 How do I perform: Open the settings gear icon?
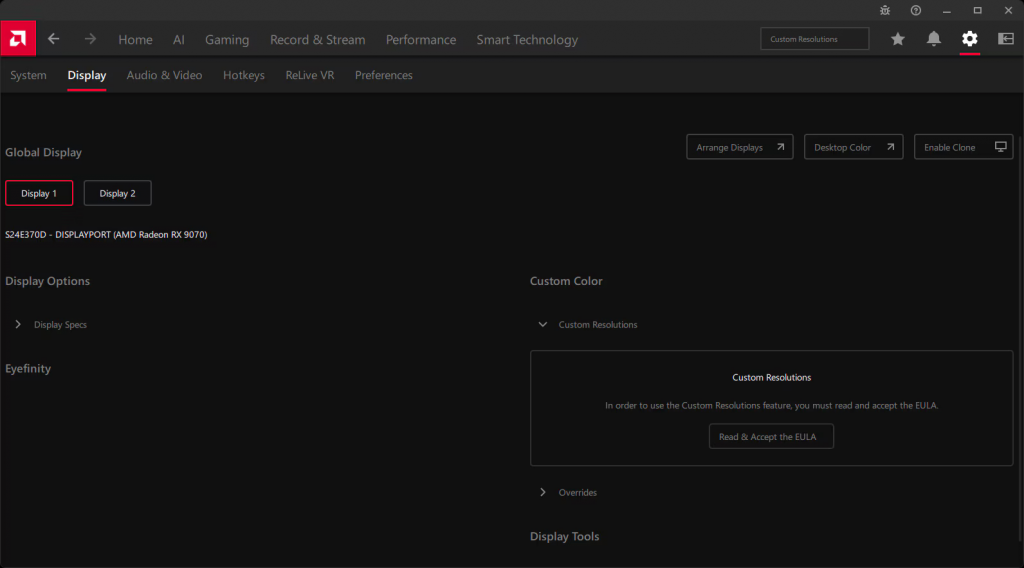click(969, 39)
